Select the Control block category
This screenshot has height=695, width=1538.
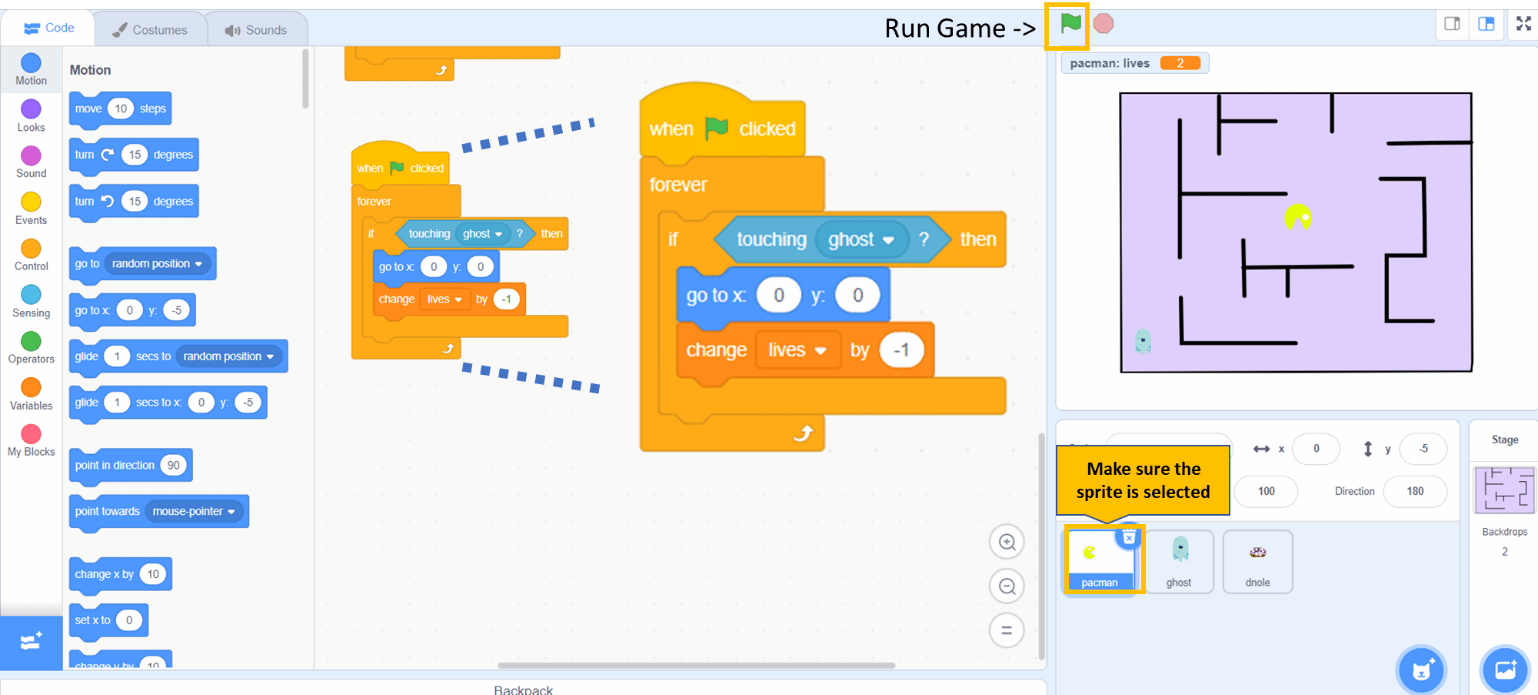[31, 255]
